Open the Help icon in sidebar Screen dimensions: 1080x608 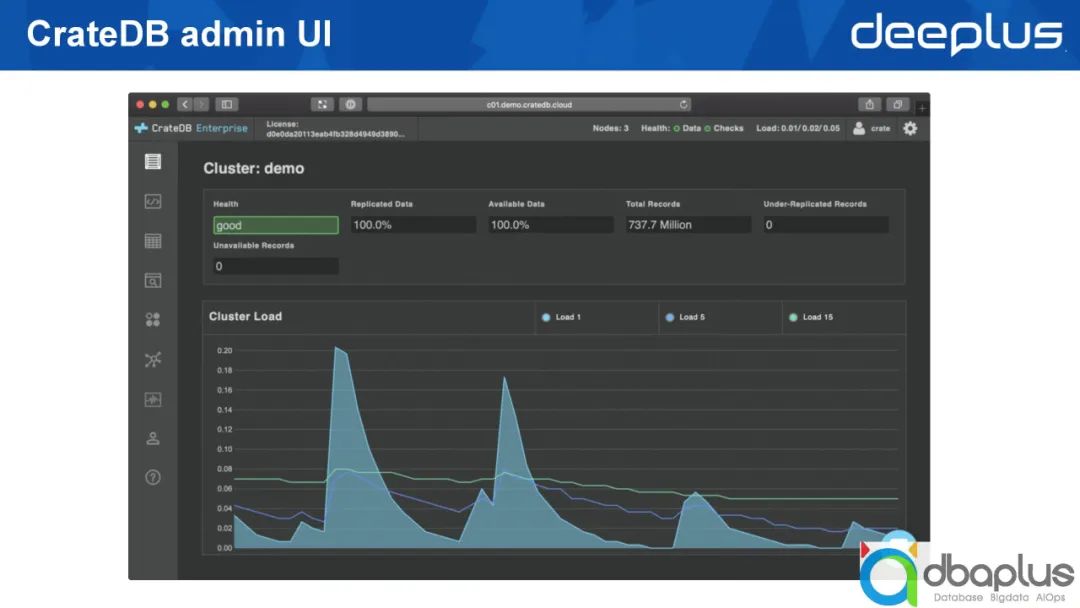[153, 477]
